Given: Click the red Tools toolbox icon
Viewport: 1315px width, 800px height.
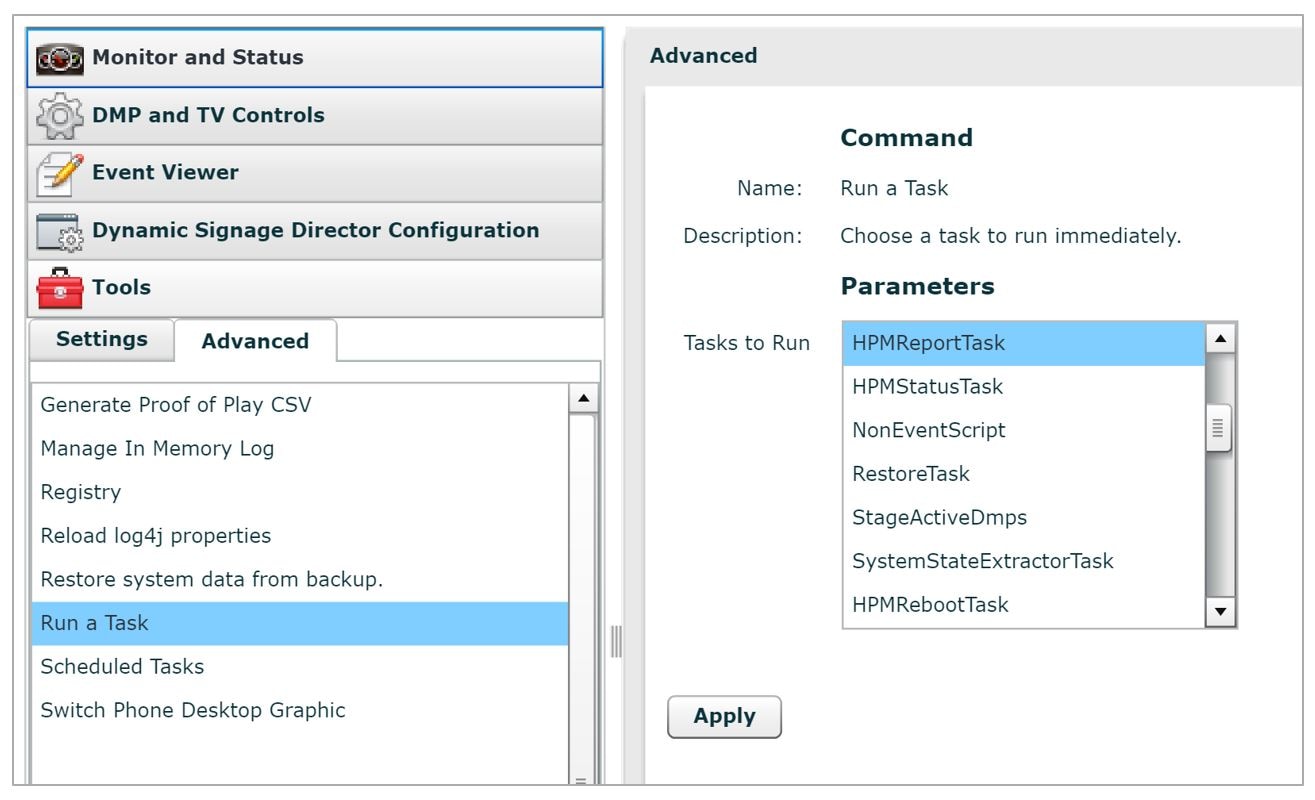Looking at the screenshot, I should (x=60, y=289).
